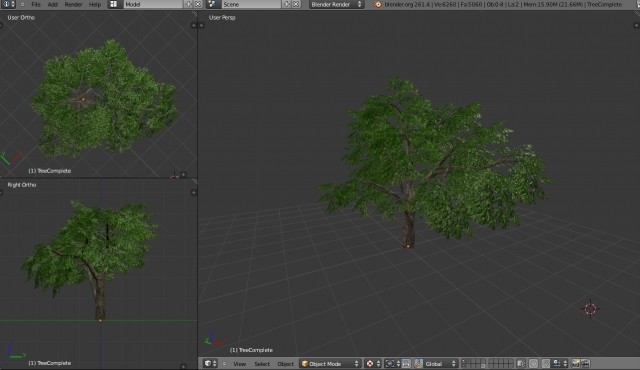Screen dimensions: 640x370
Task: Delete the Model screen layout
Action: tap(198, 4)
